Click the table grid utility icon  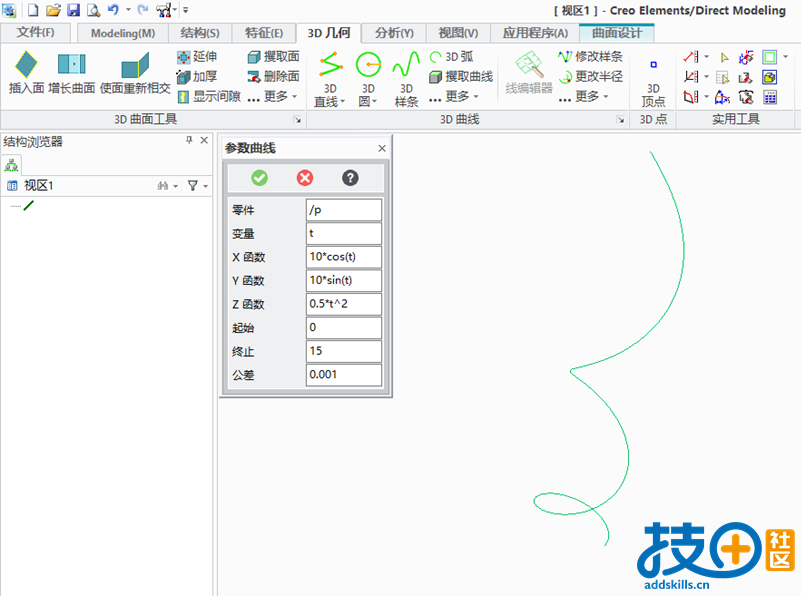point(770,97)
